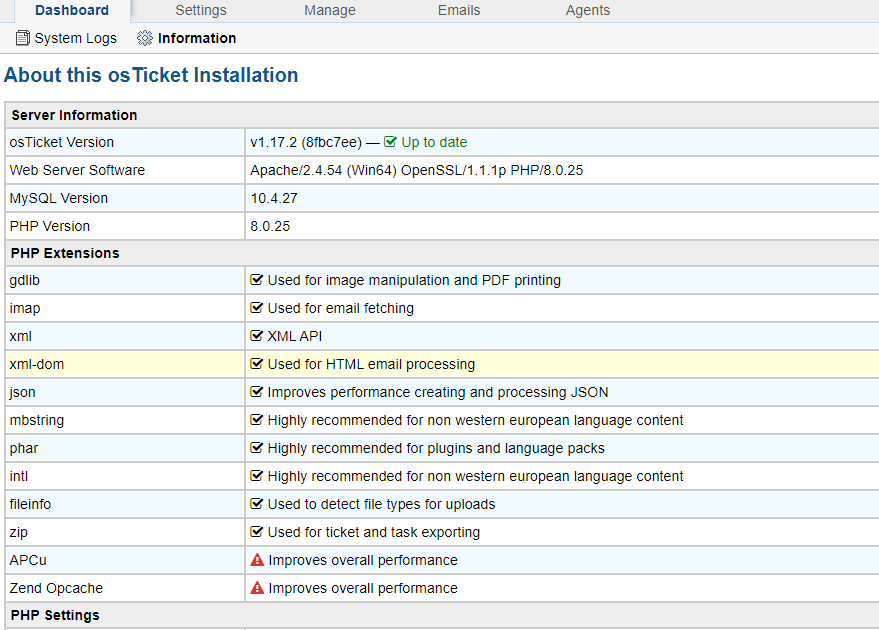The image size is (879, 630).
Task: Switch to the Settings tab
Action: tap(201, 10)
